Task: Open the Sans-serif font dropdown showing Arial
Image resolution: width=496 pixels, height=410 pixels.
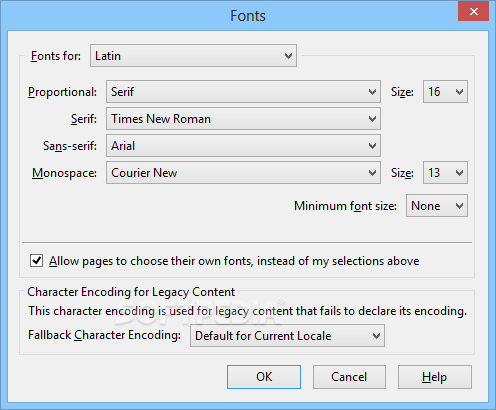Action: (x=243, y=145)
